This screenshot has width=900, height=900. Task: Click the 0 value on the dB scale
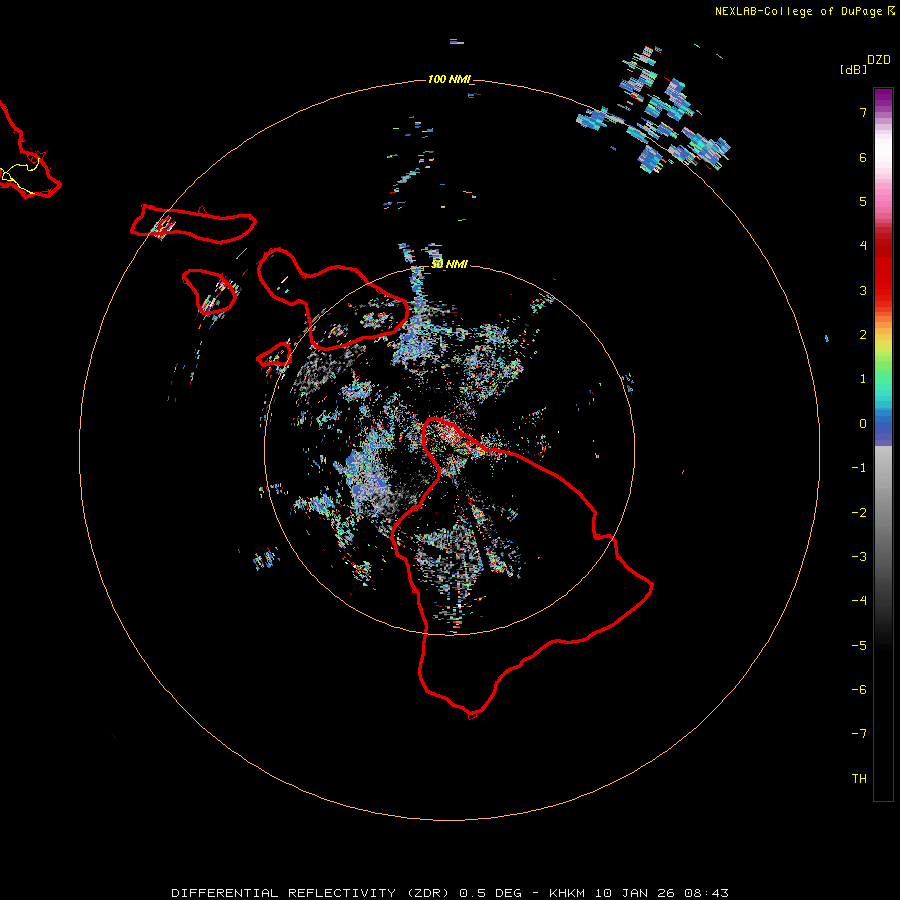point(863,424)
